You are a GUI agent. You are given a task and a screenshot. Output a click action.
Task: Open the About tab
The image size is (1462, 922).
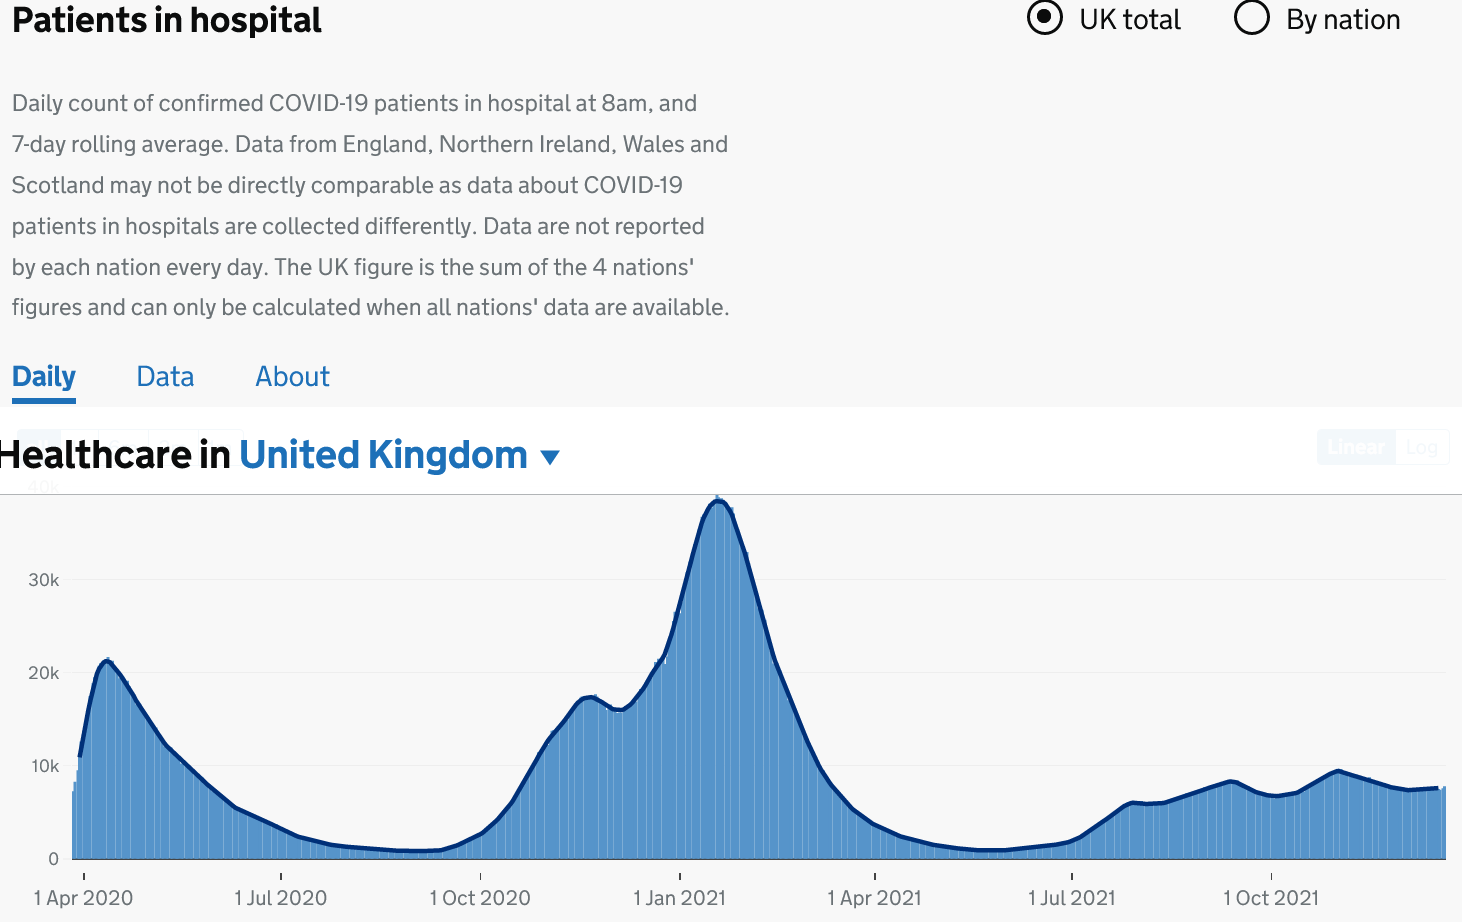[x=292, y=377]
